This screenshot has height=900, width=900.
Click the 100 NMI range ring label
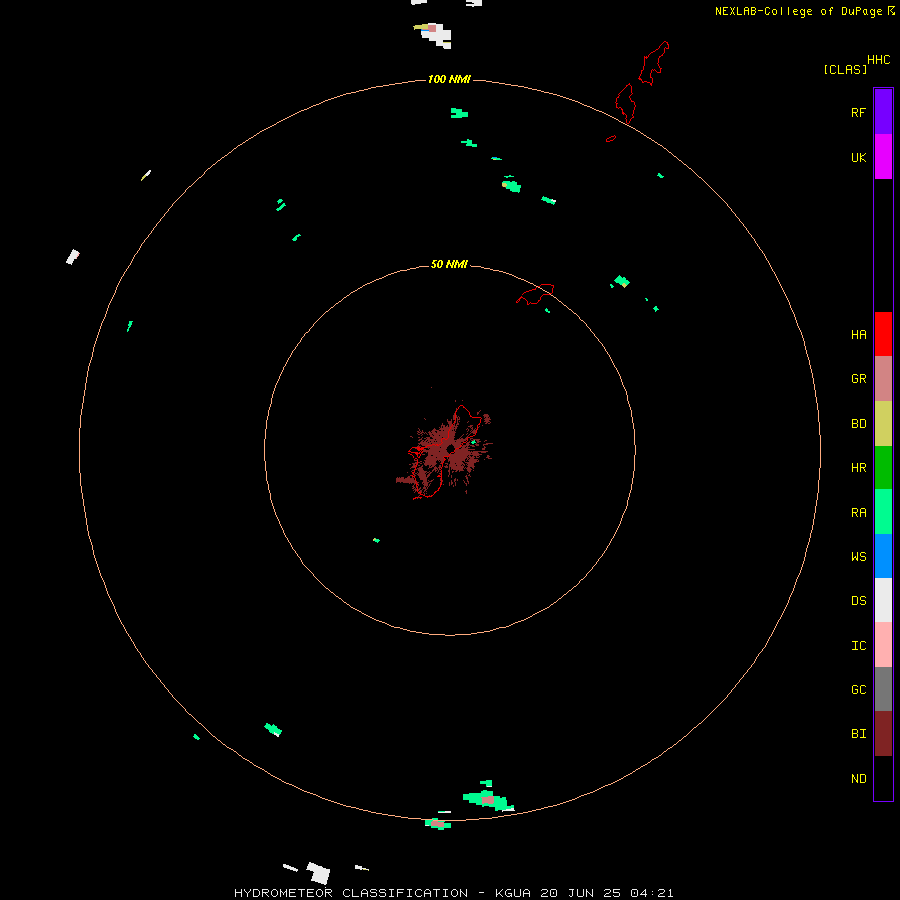449,79
